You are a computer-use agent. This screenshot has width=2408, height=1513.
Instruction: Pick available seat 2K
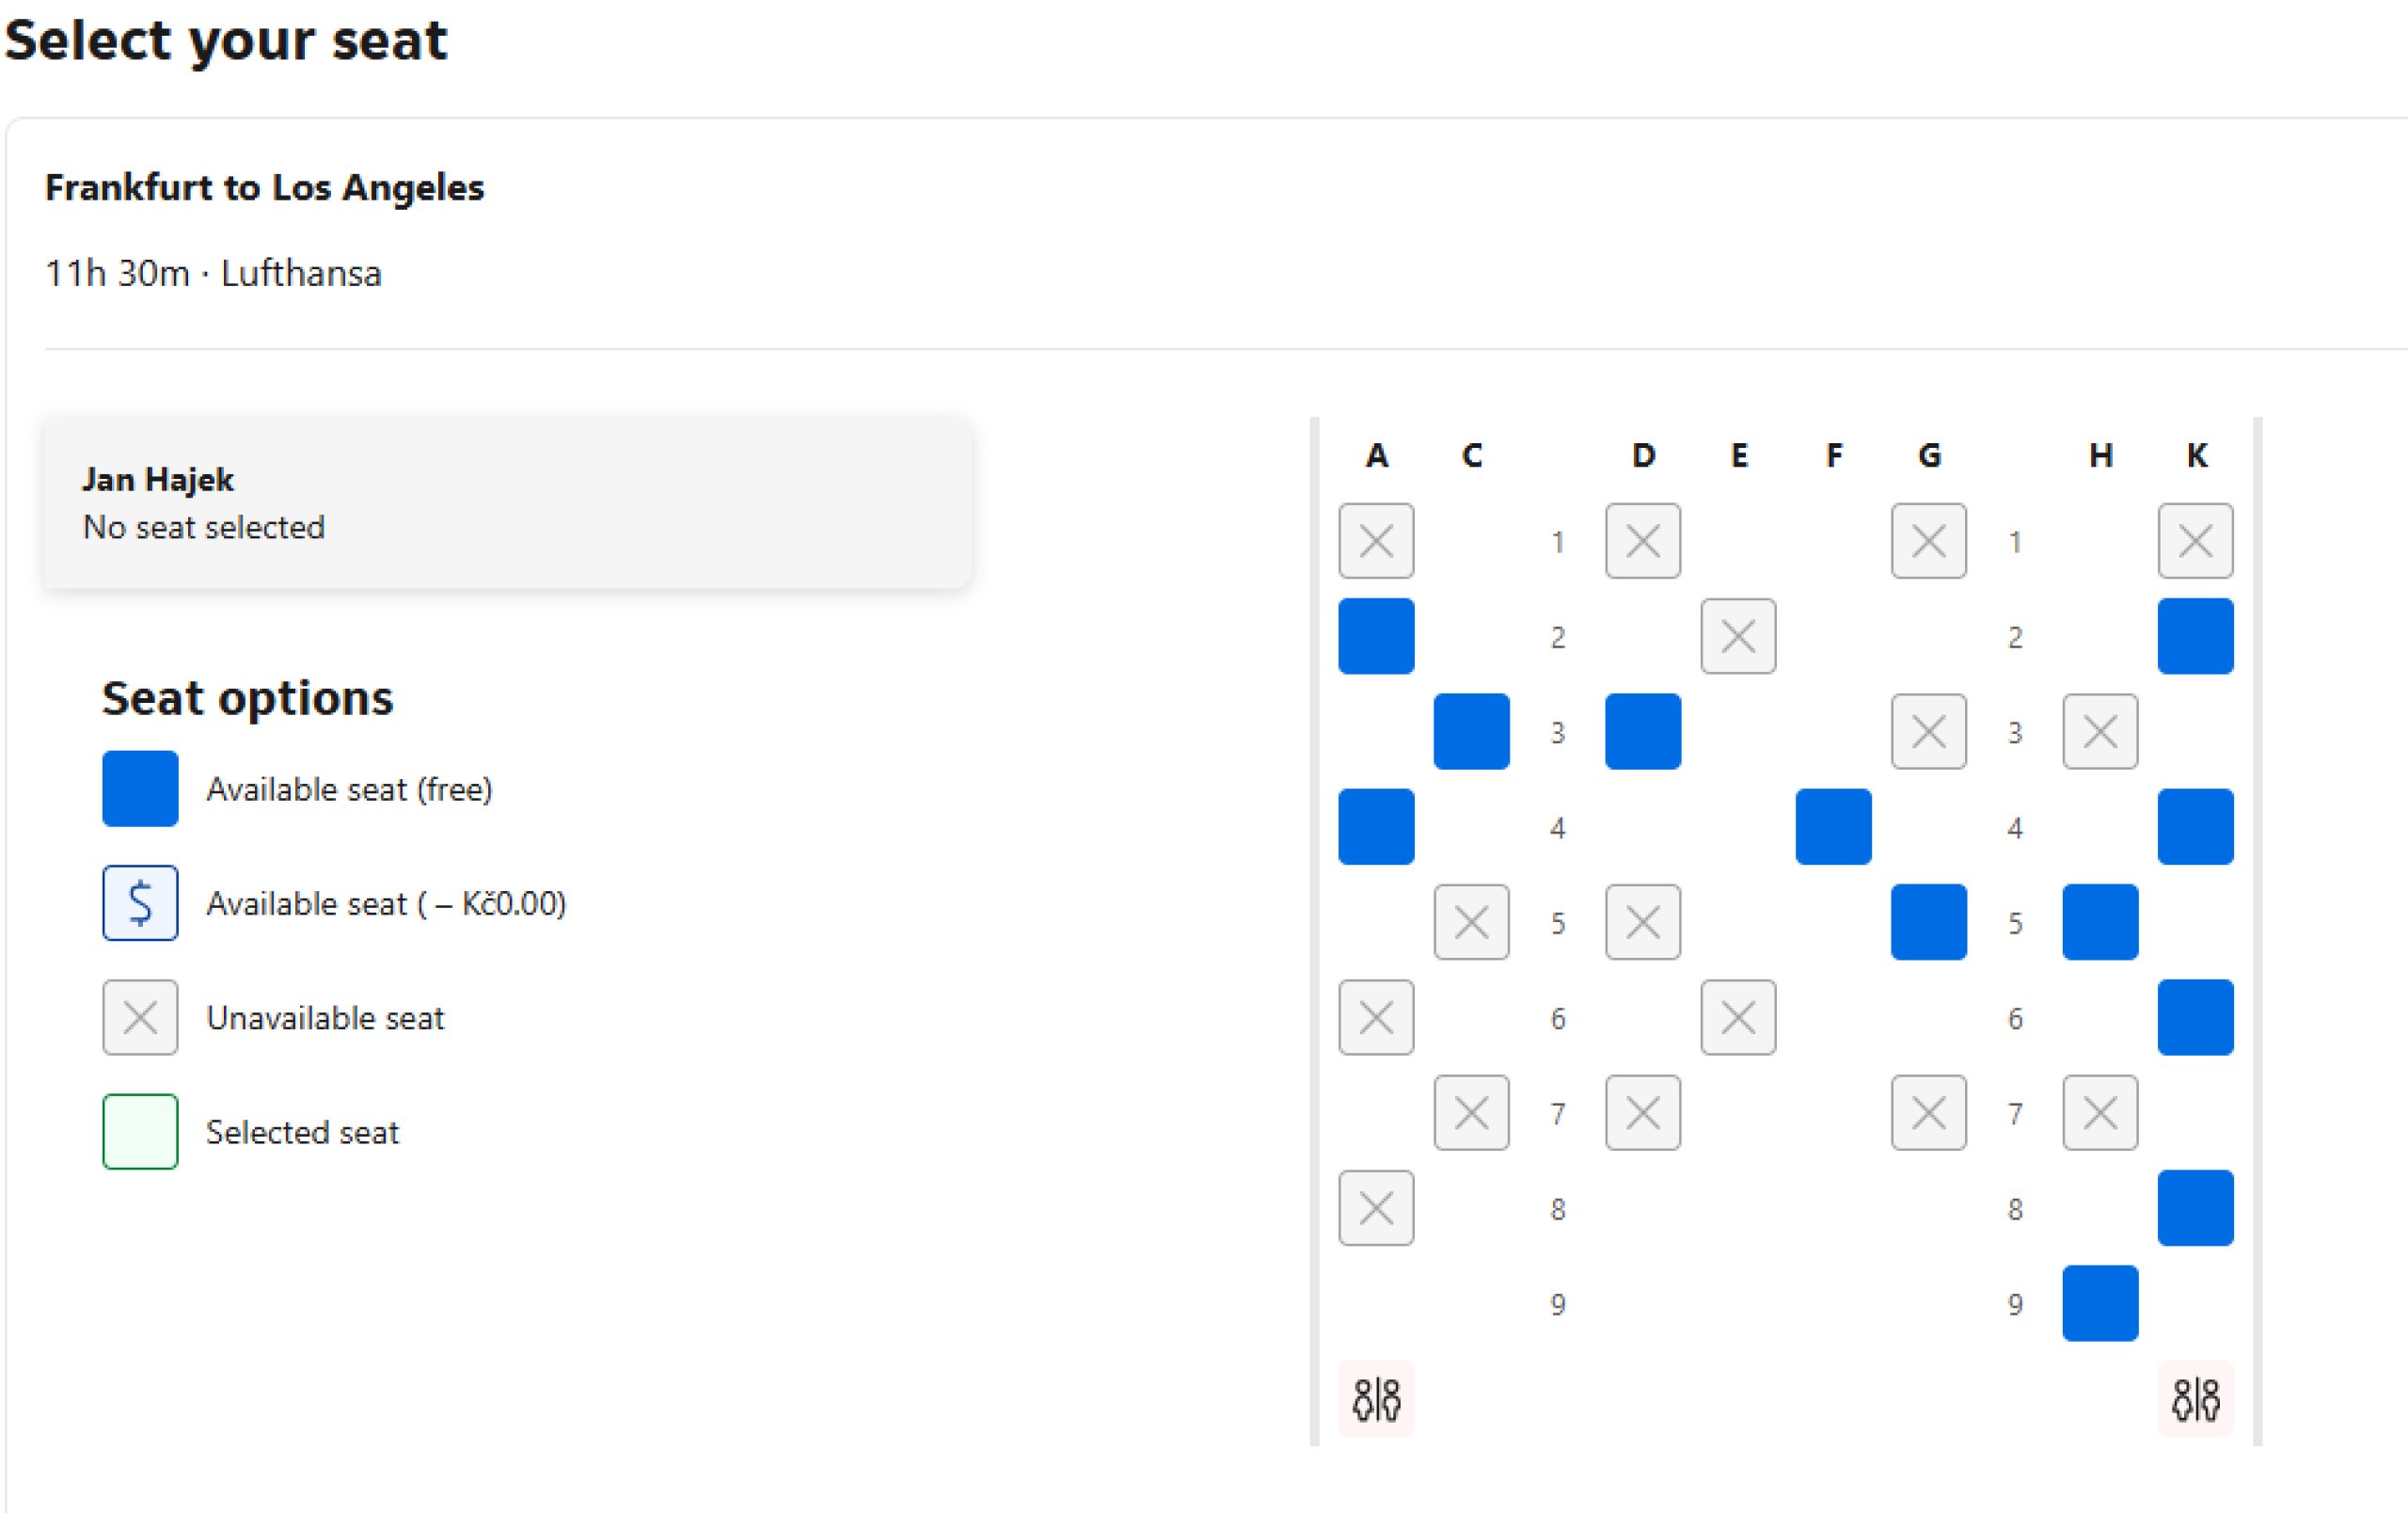point(2195,636)
